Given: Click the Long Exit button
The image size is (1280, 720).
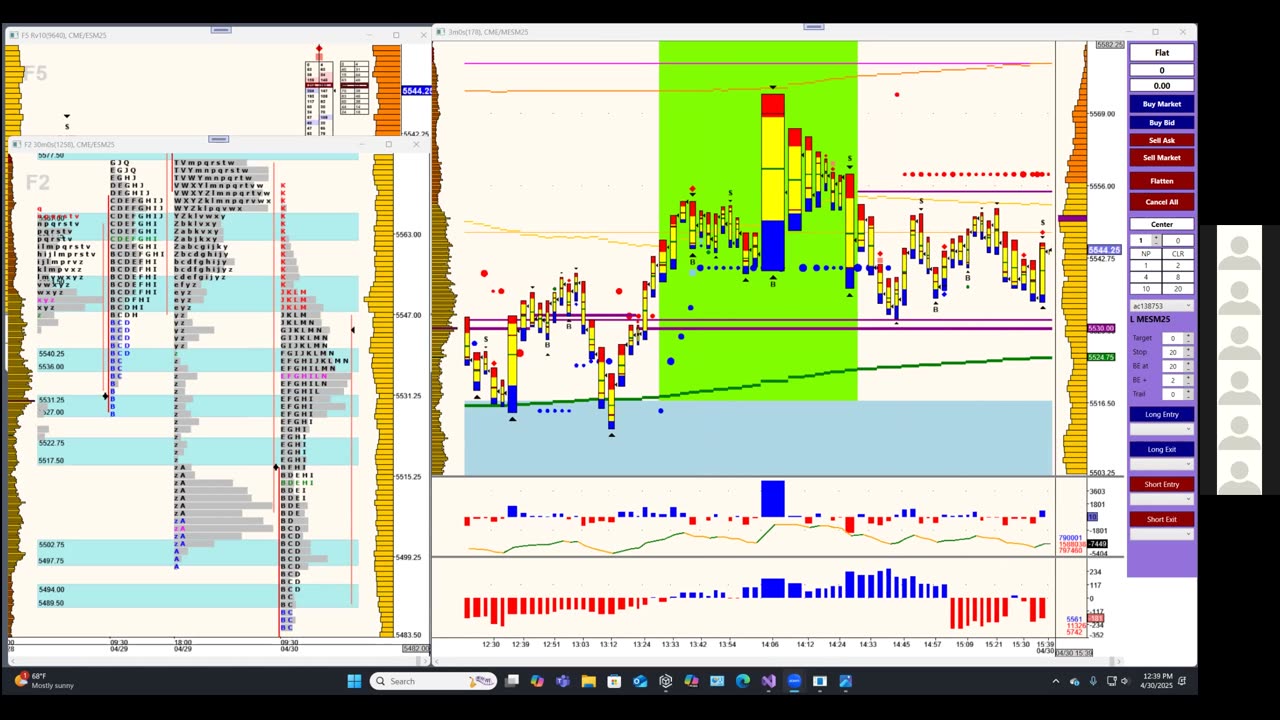Looking at the screenshot, I should (x=1161, y=449).
